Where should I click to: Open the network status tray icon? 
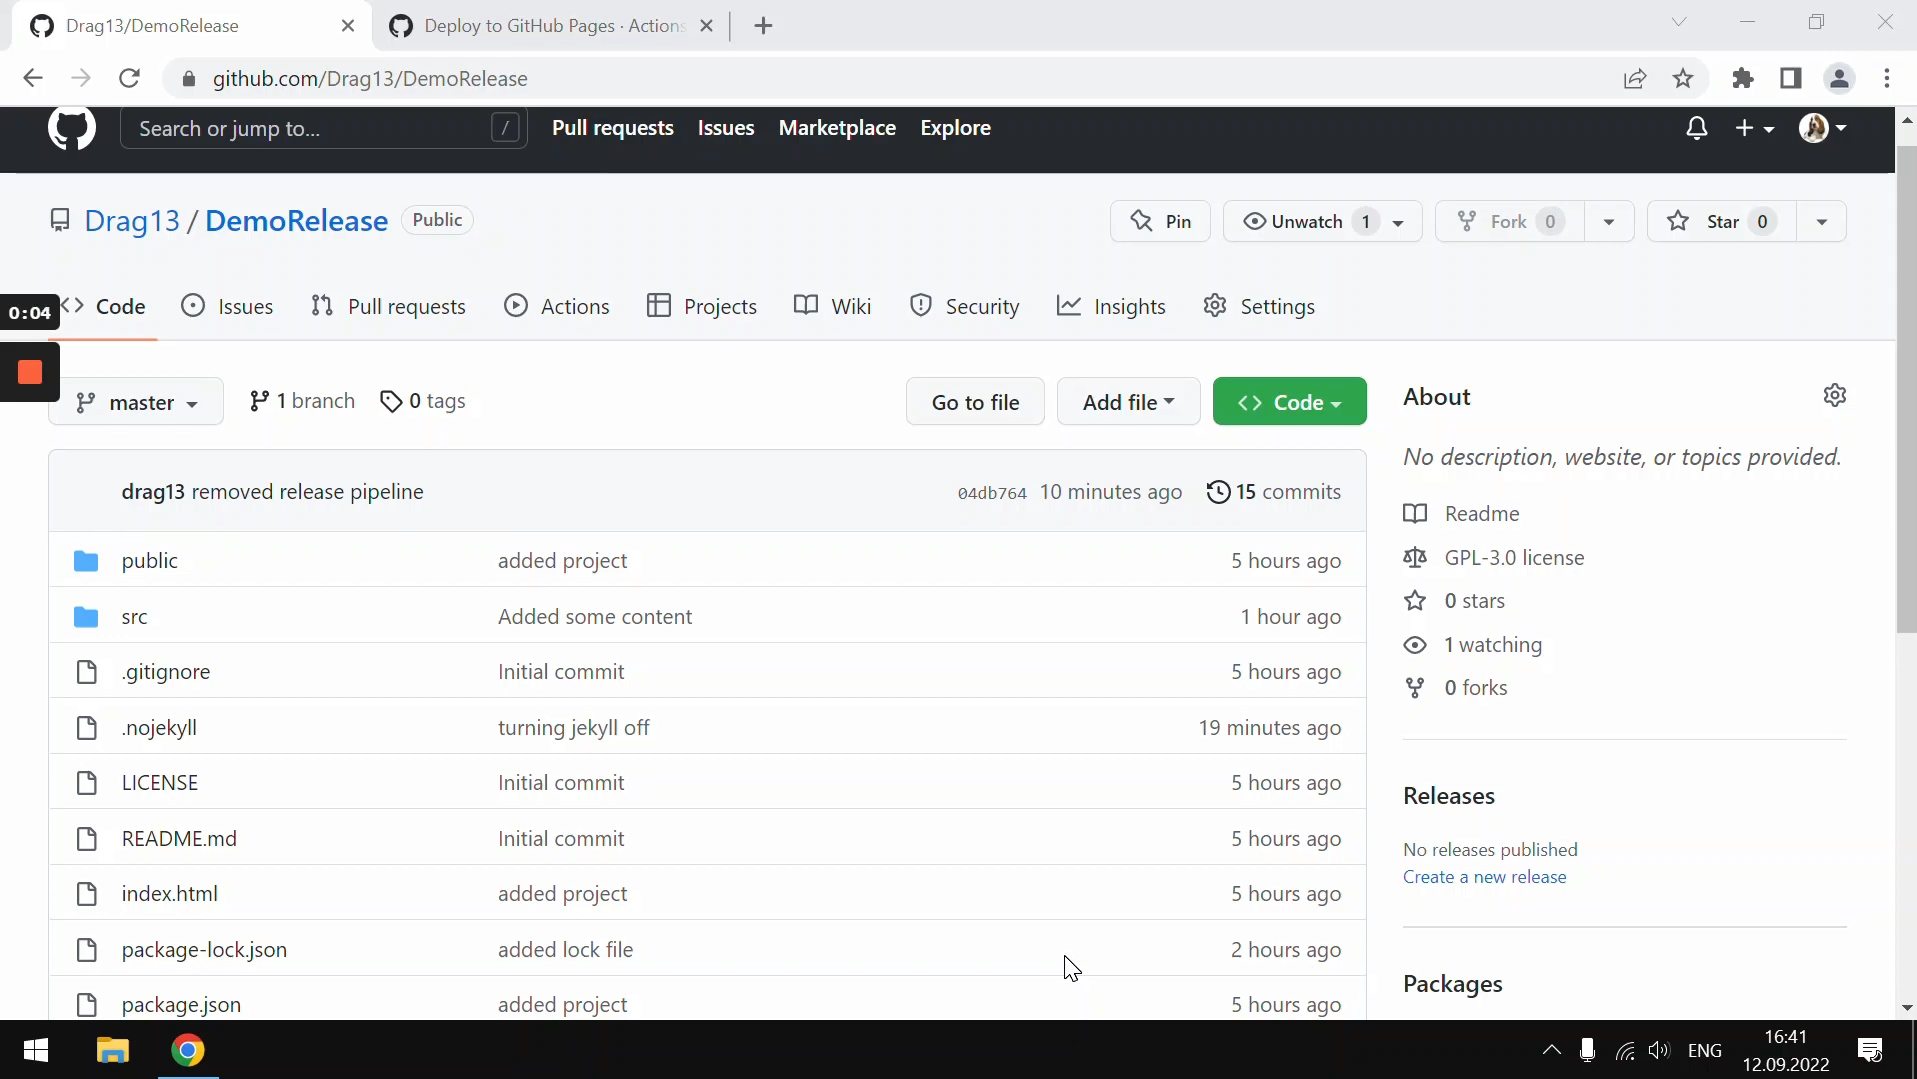[x=1626, y=1050]
